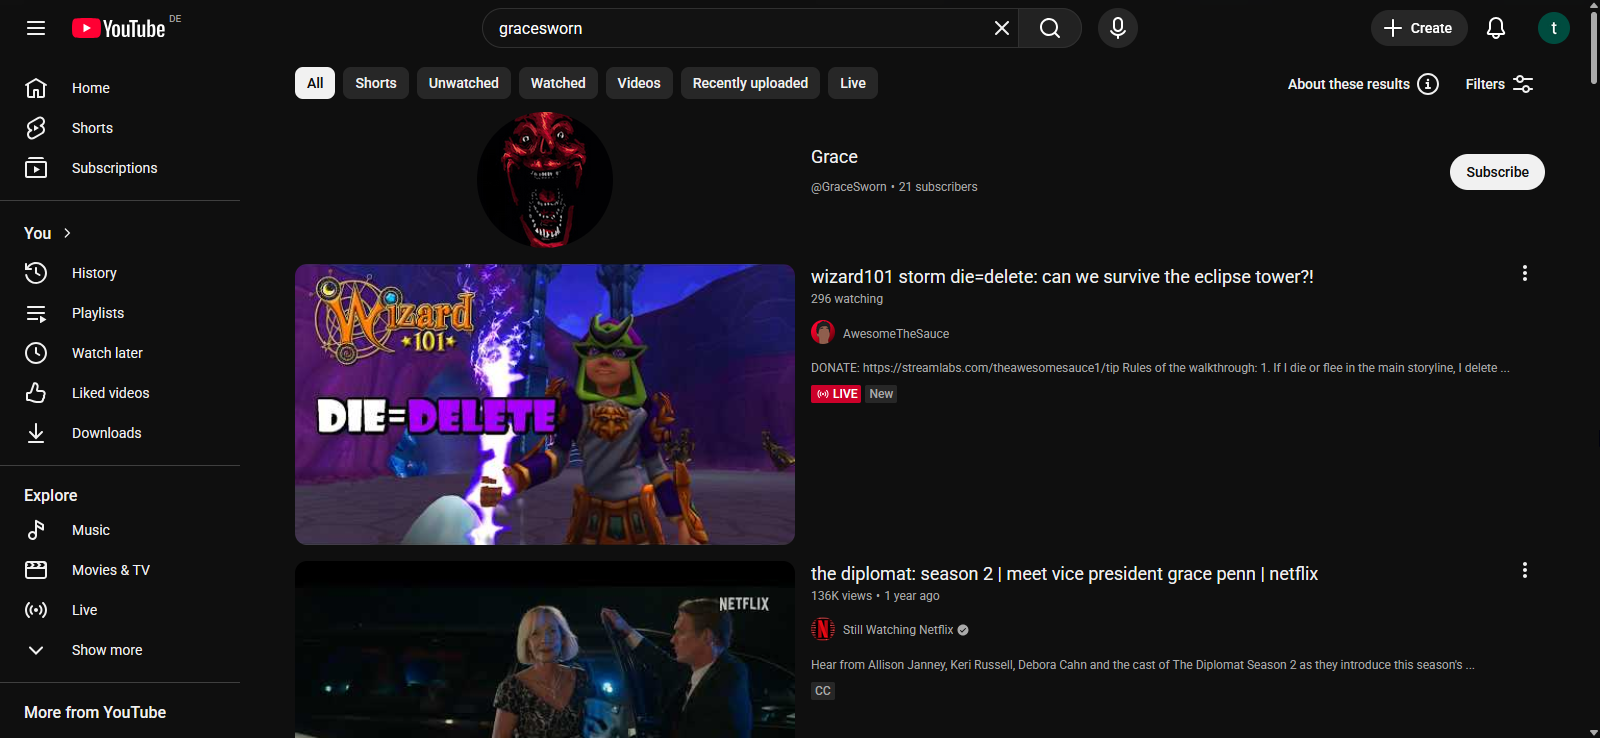Visit the AwesomeTheSauce channel name
Image resolution: width=1600 pixels, height=738 pixels.
click(896, 334)
